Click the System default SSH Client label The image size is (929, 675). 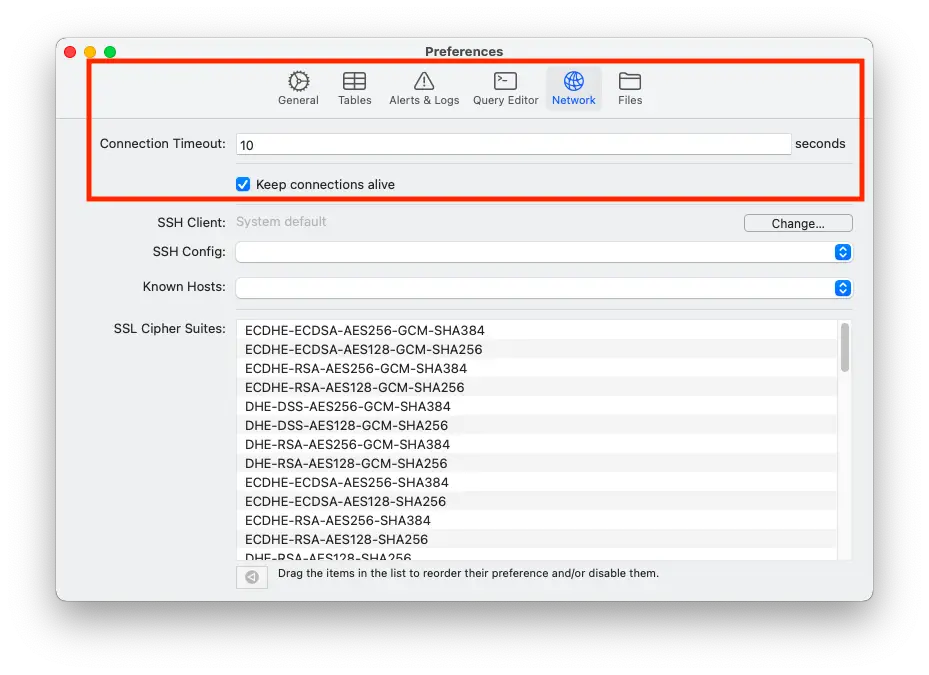coord(281,222)
